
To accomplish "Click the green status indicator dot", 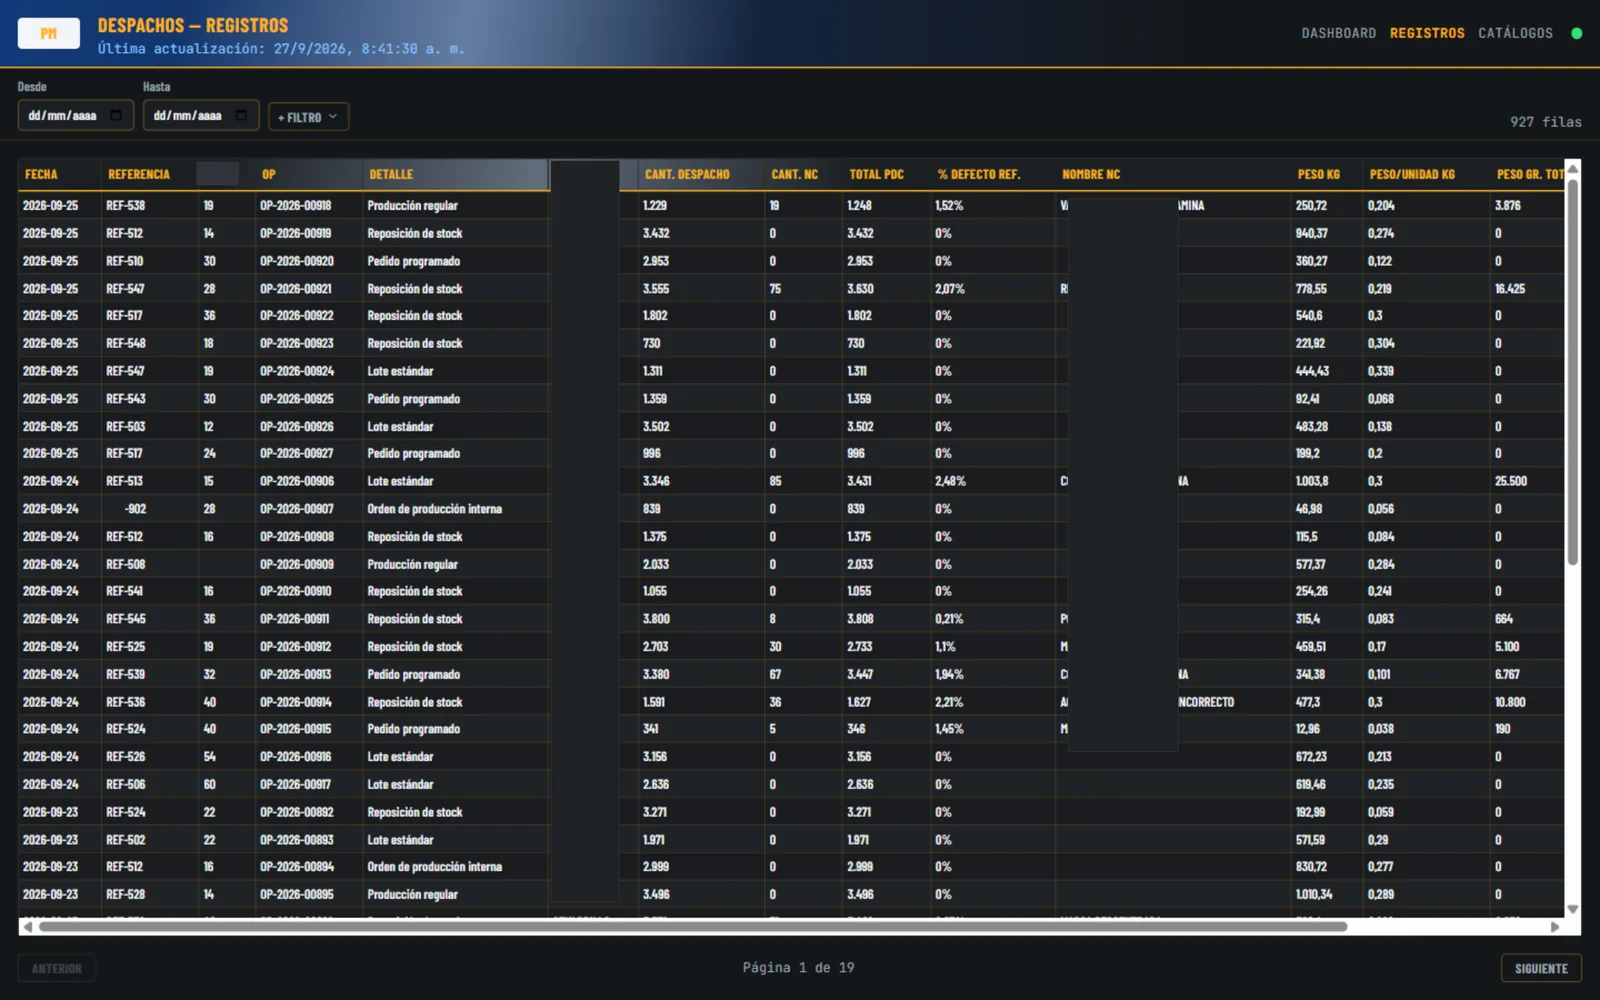I will tap(1577, 33).
